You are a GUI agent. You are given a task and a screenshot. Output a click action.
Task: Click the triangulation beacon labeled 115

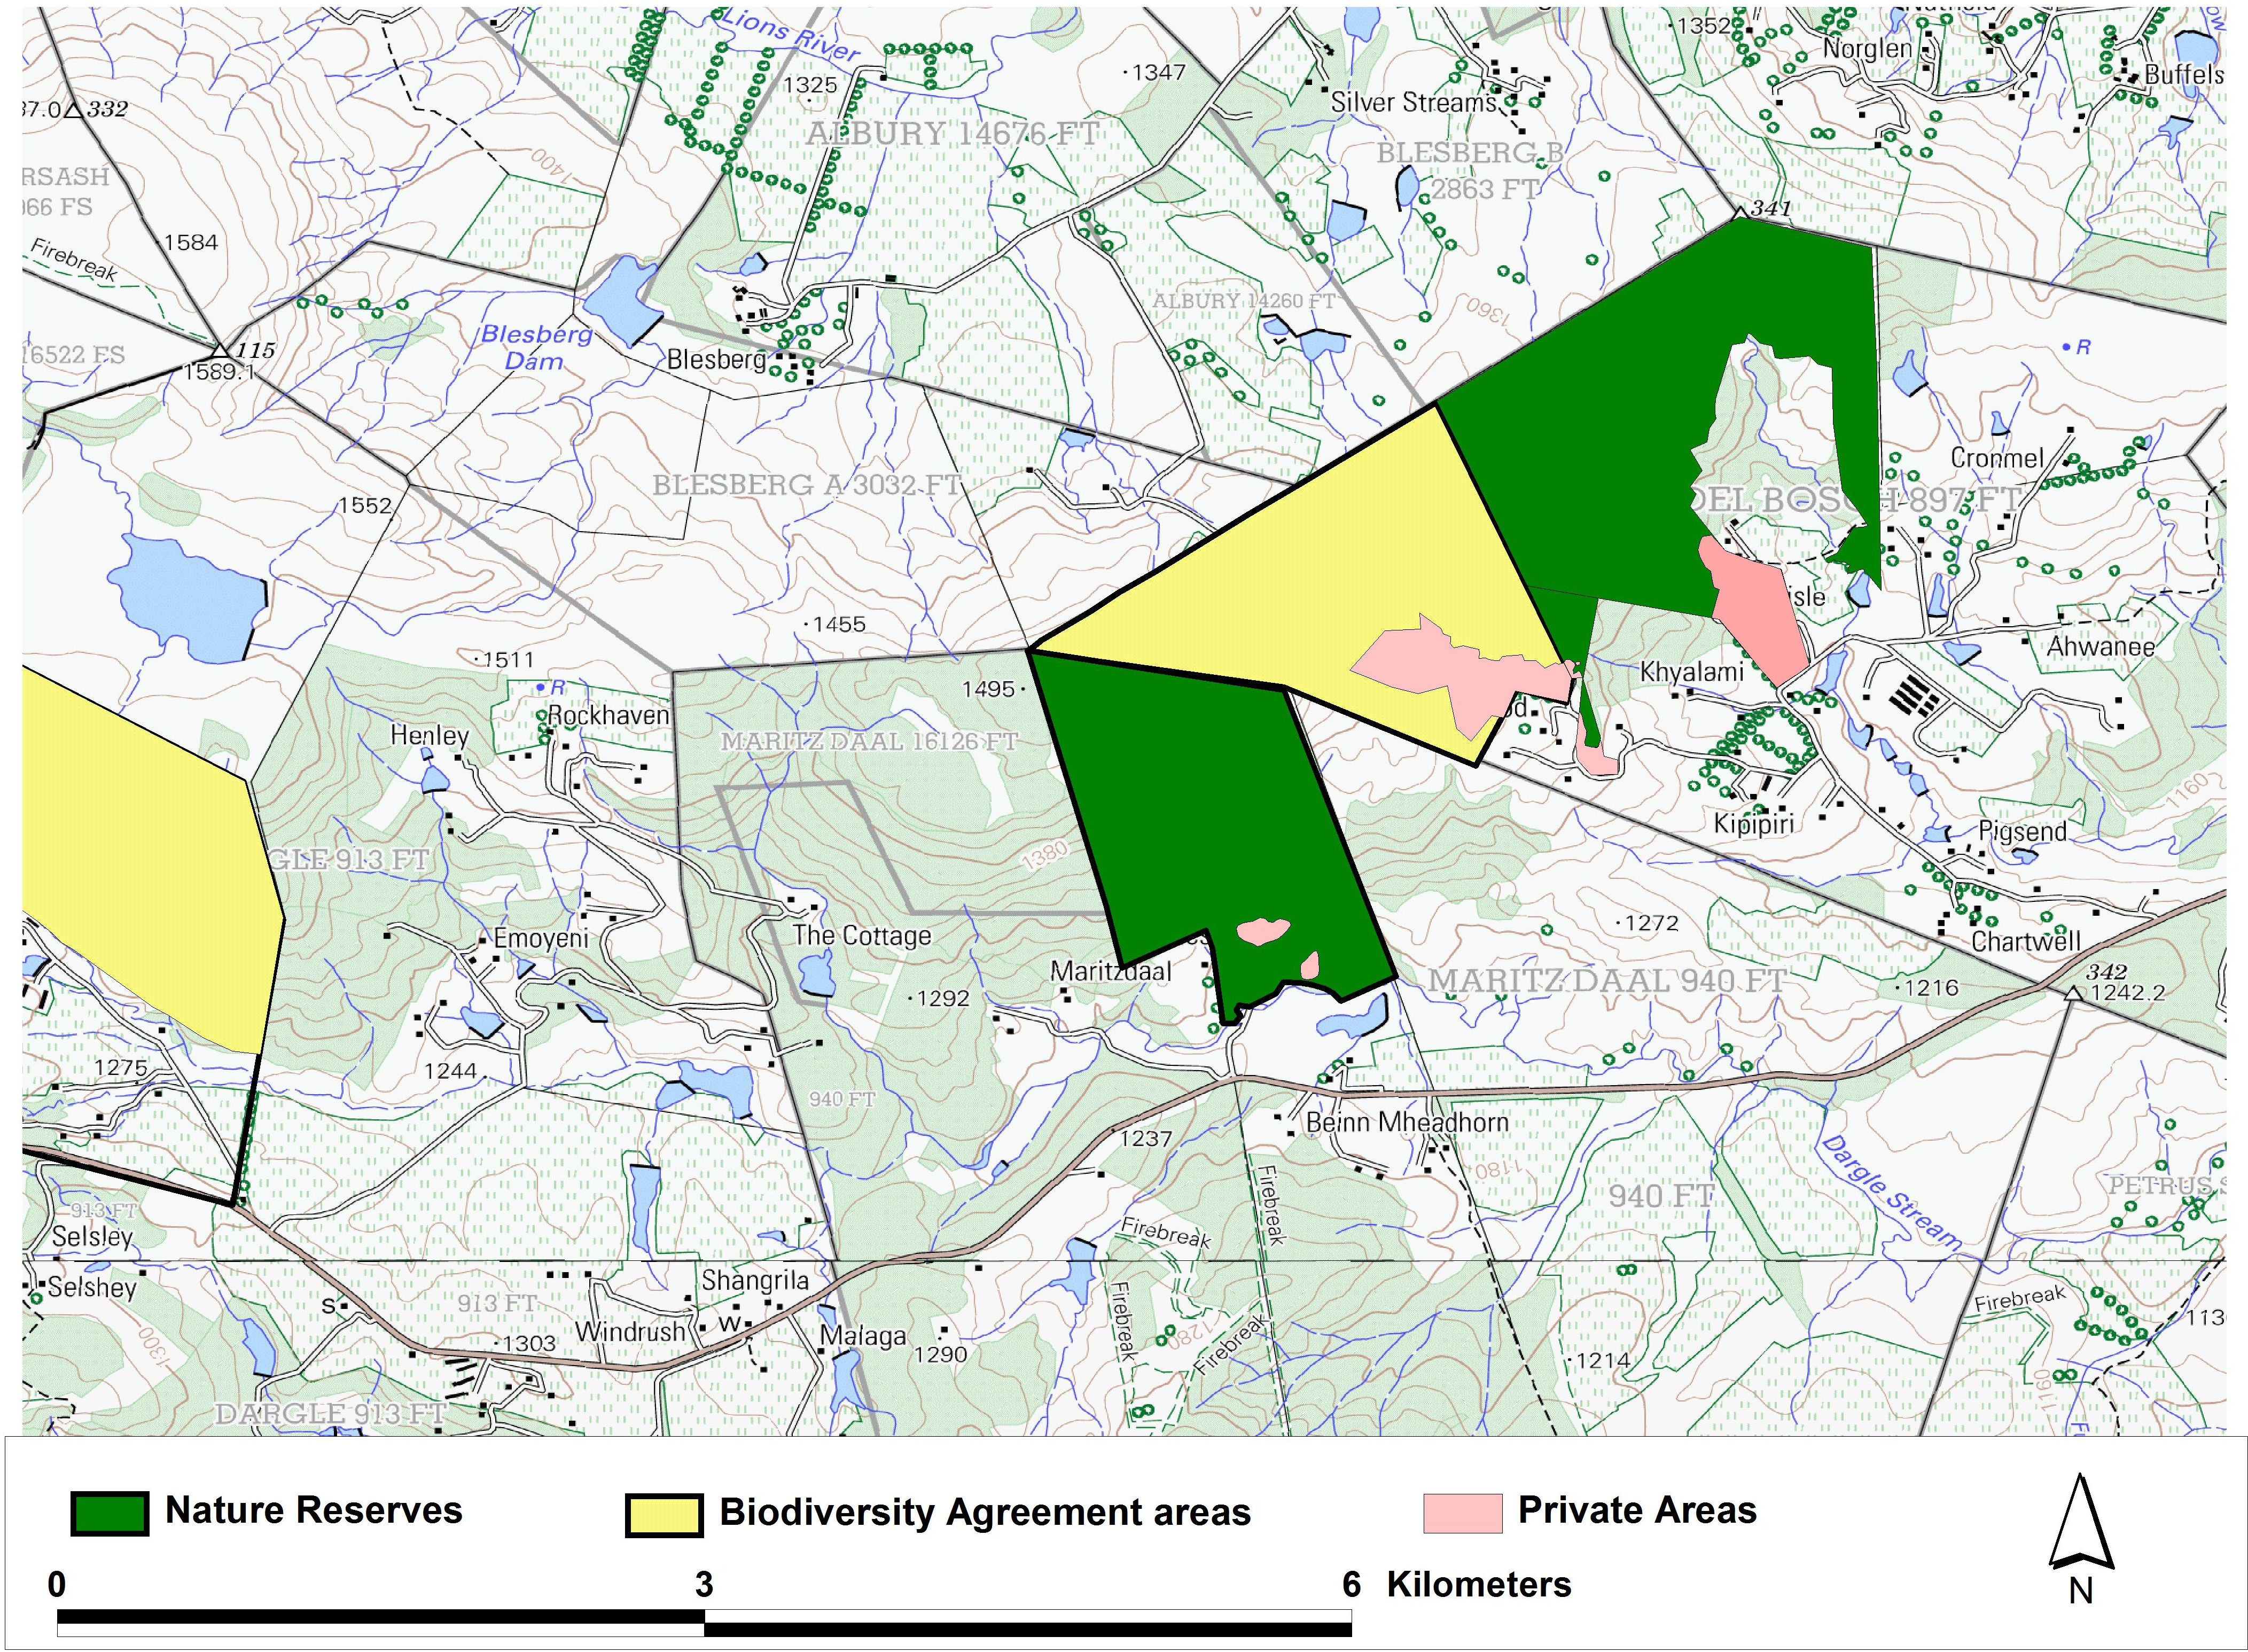pyautogui.click(x=220, y=351)
